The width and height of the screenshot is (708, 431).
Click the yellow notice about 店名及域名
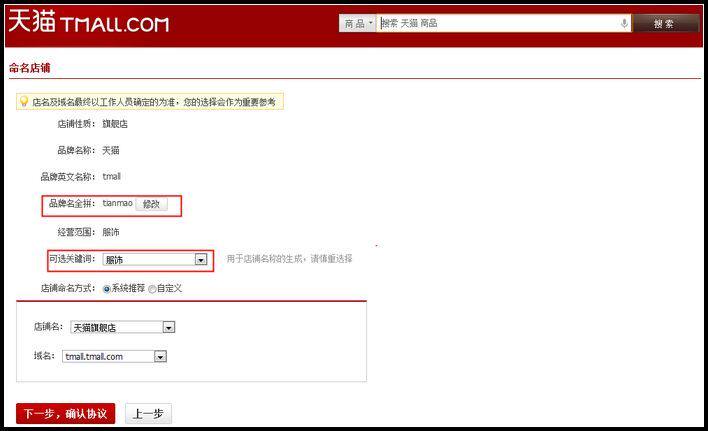tap(150, 102)
